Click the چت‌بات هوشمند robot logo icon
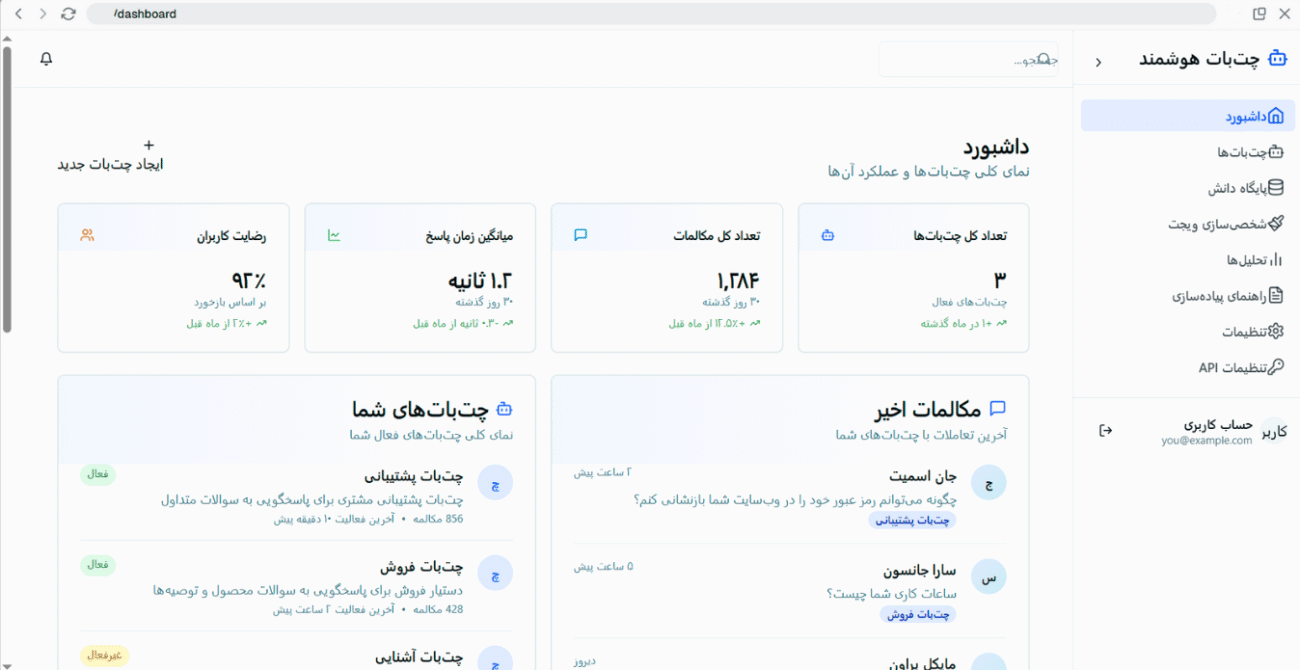1300x670 pixels. point(1277,59)
